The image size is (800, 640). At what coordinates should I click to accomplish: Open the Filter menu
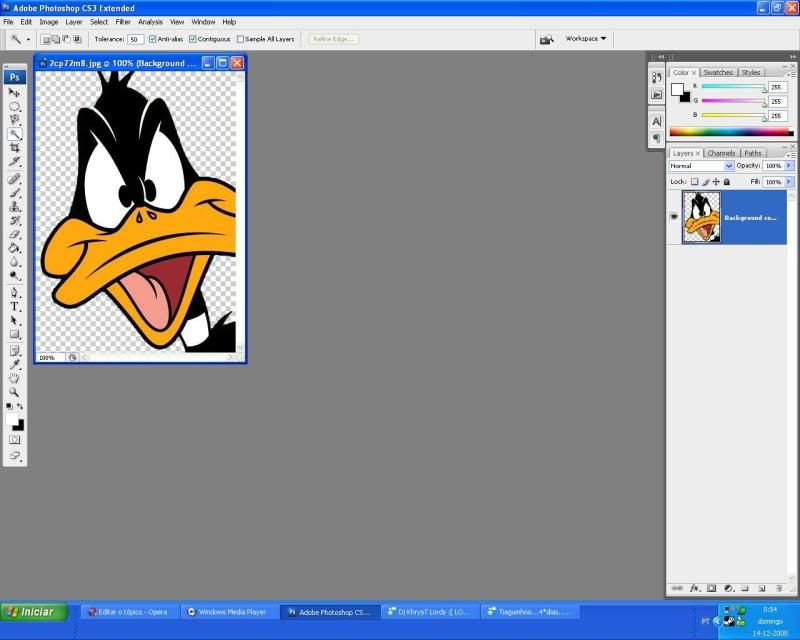click(122, 22)
